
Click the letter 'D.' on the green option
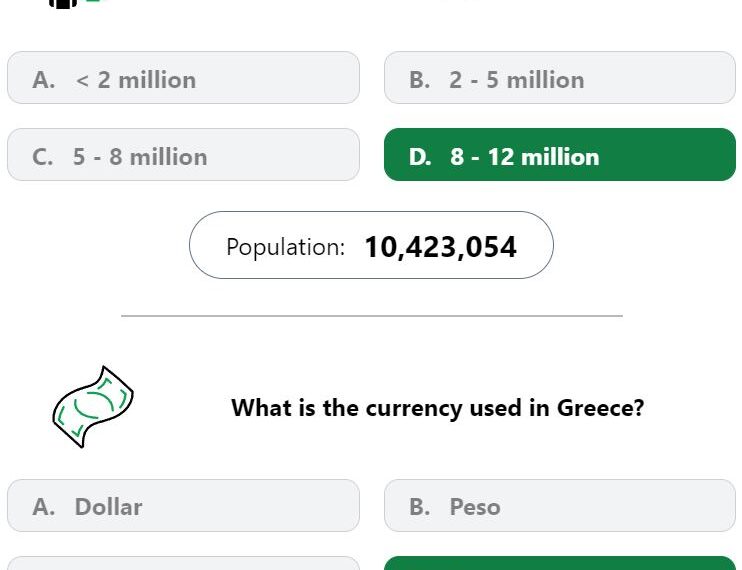(420, 157)
